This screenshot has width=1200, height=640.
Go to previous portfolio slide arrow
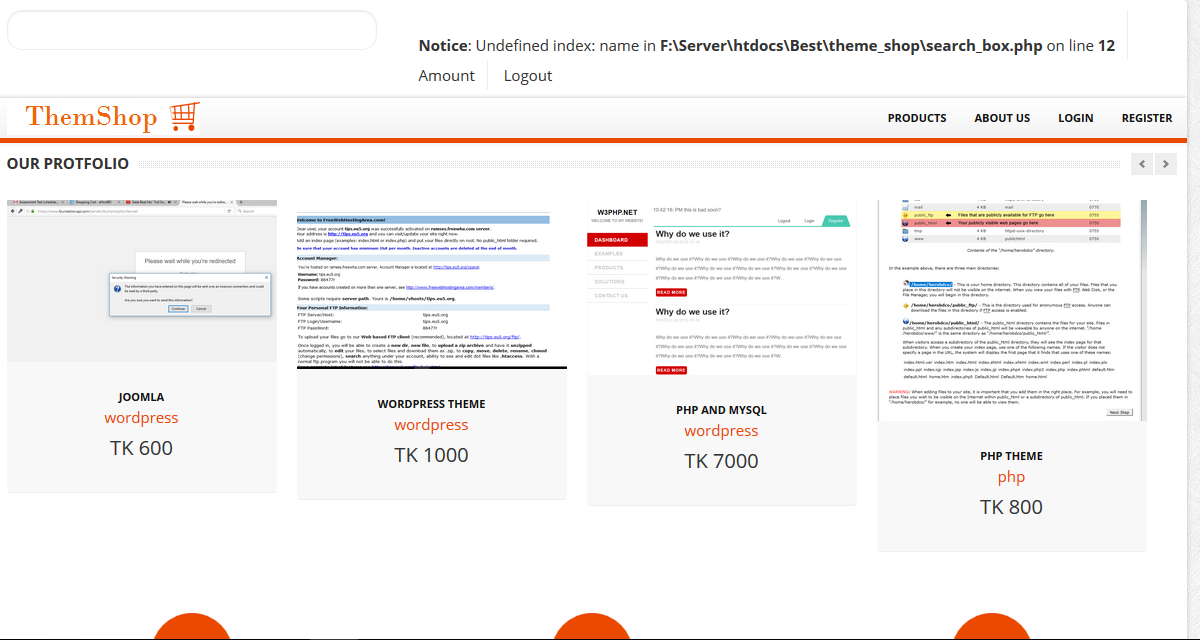click(1142, 163)
